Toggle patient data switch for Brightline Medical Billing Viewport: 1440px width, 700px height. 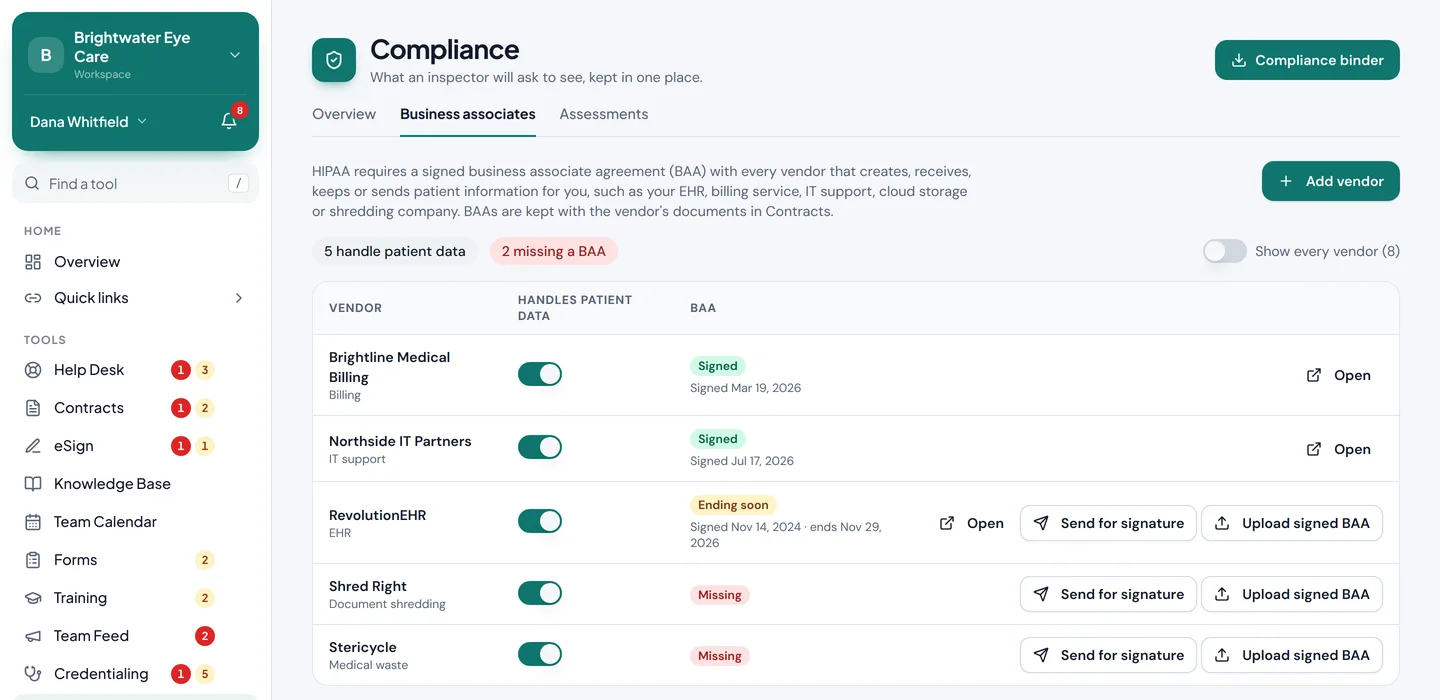tap(540, 374)
